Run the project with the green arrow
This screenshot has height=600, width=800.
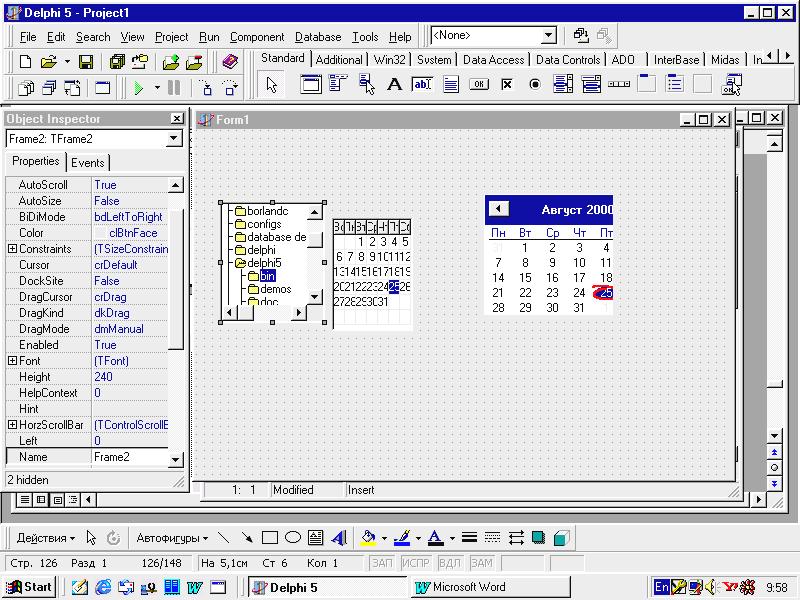138,88
